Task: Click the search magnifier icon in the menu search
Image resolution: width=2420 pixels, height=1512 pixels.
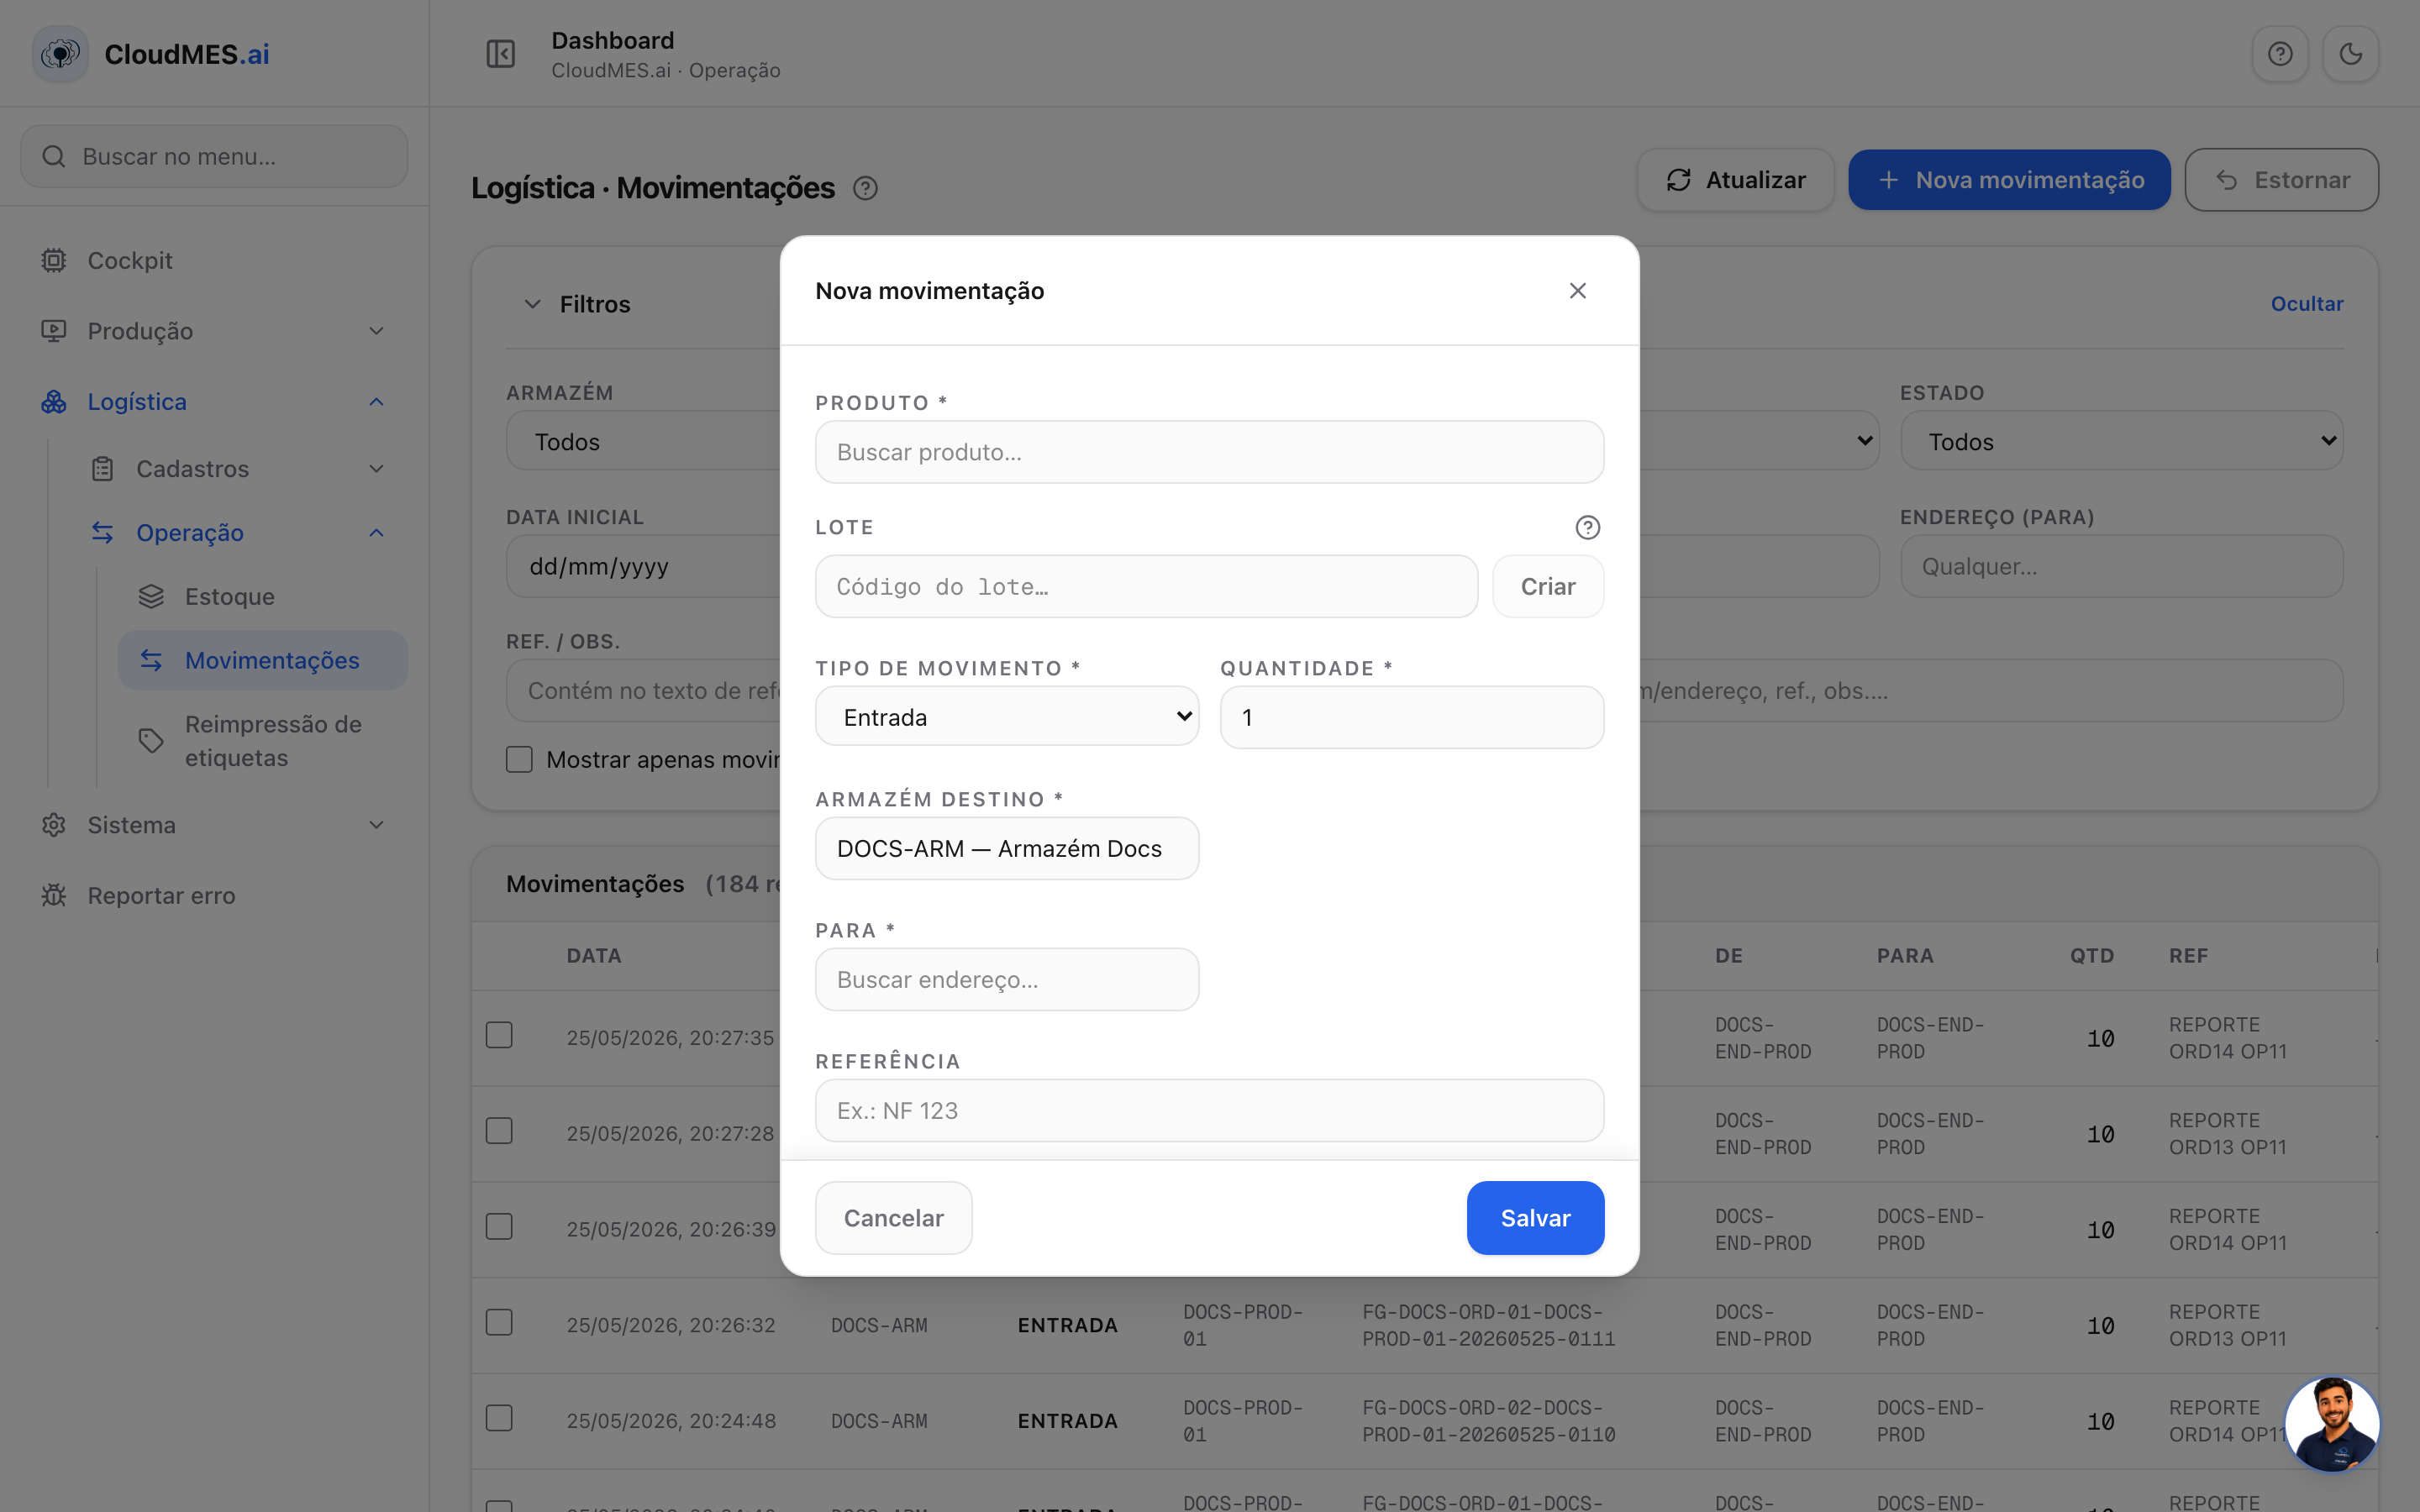Action: pyautogui.click(x=54, y=157)
